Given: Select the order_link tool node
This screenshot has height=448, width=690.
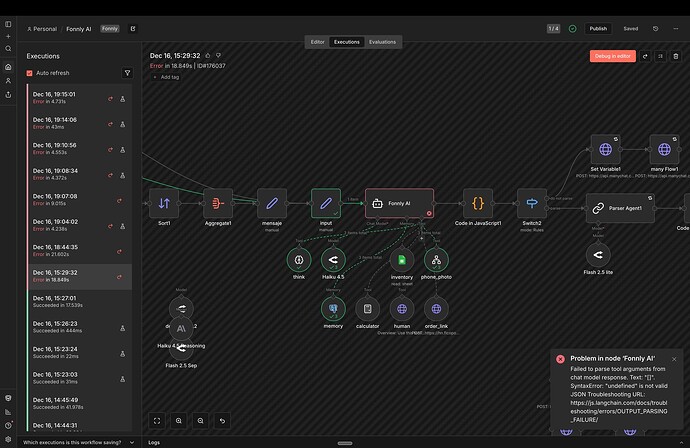Looking at the screenshot, I should click(436, 309).
